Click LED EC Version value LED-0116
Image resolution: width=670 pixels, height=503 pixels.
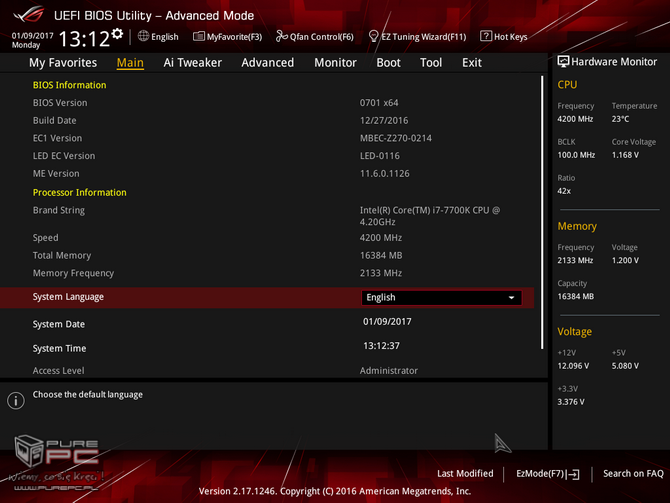click(380, 156)
